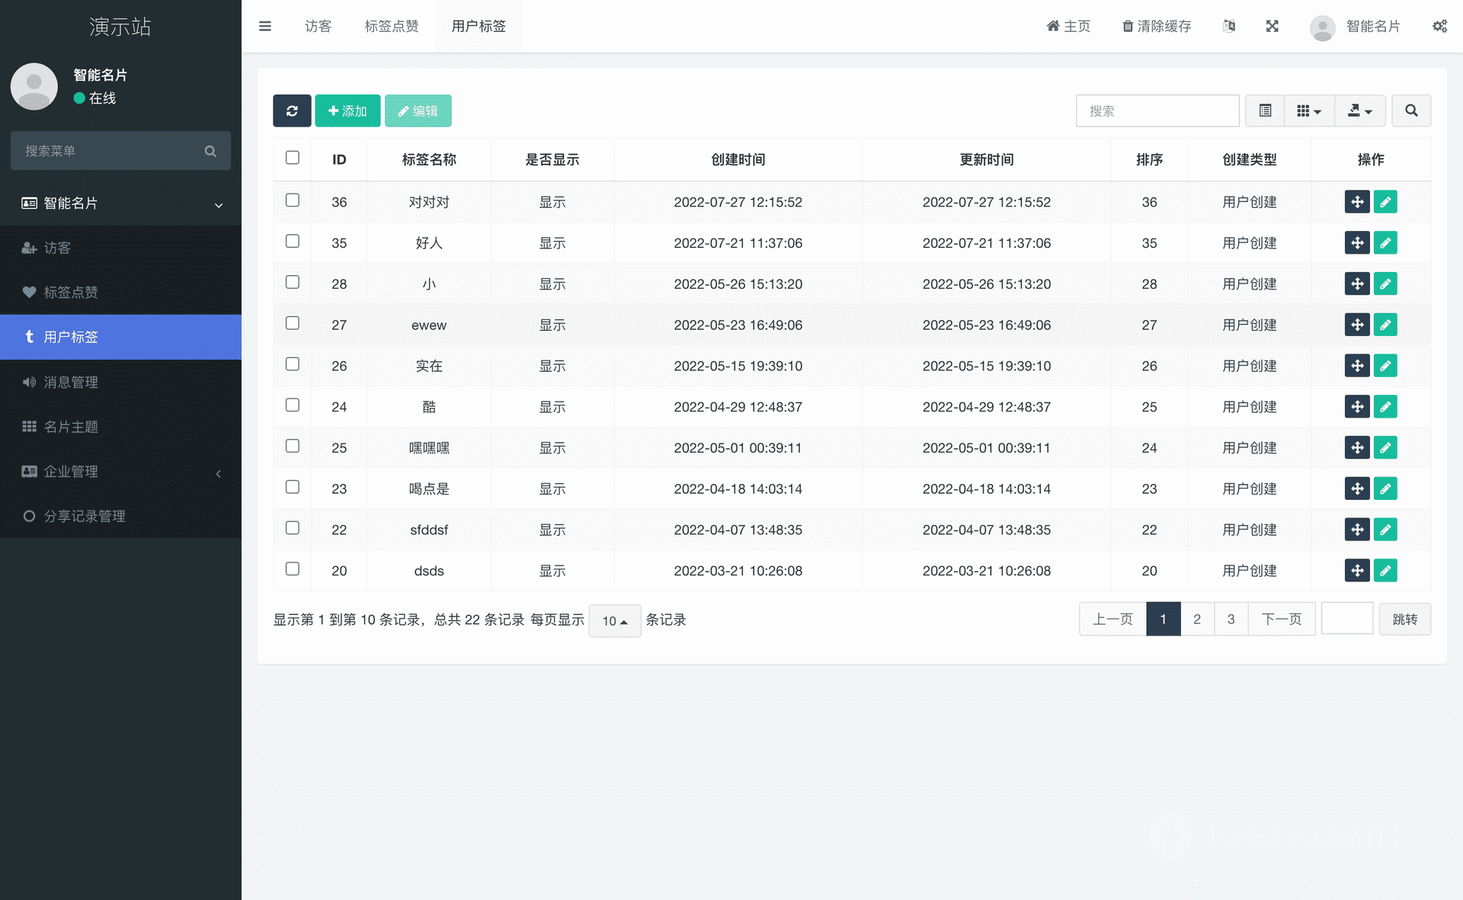Click the refresh table icon button

pos(292,111)
